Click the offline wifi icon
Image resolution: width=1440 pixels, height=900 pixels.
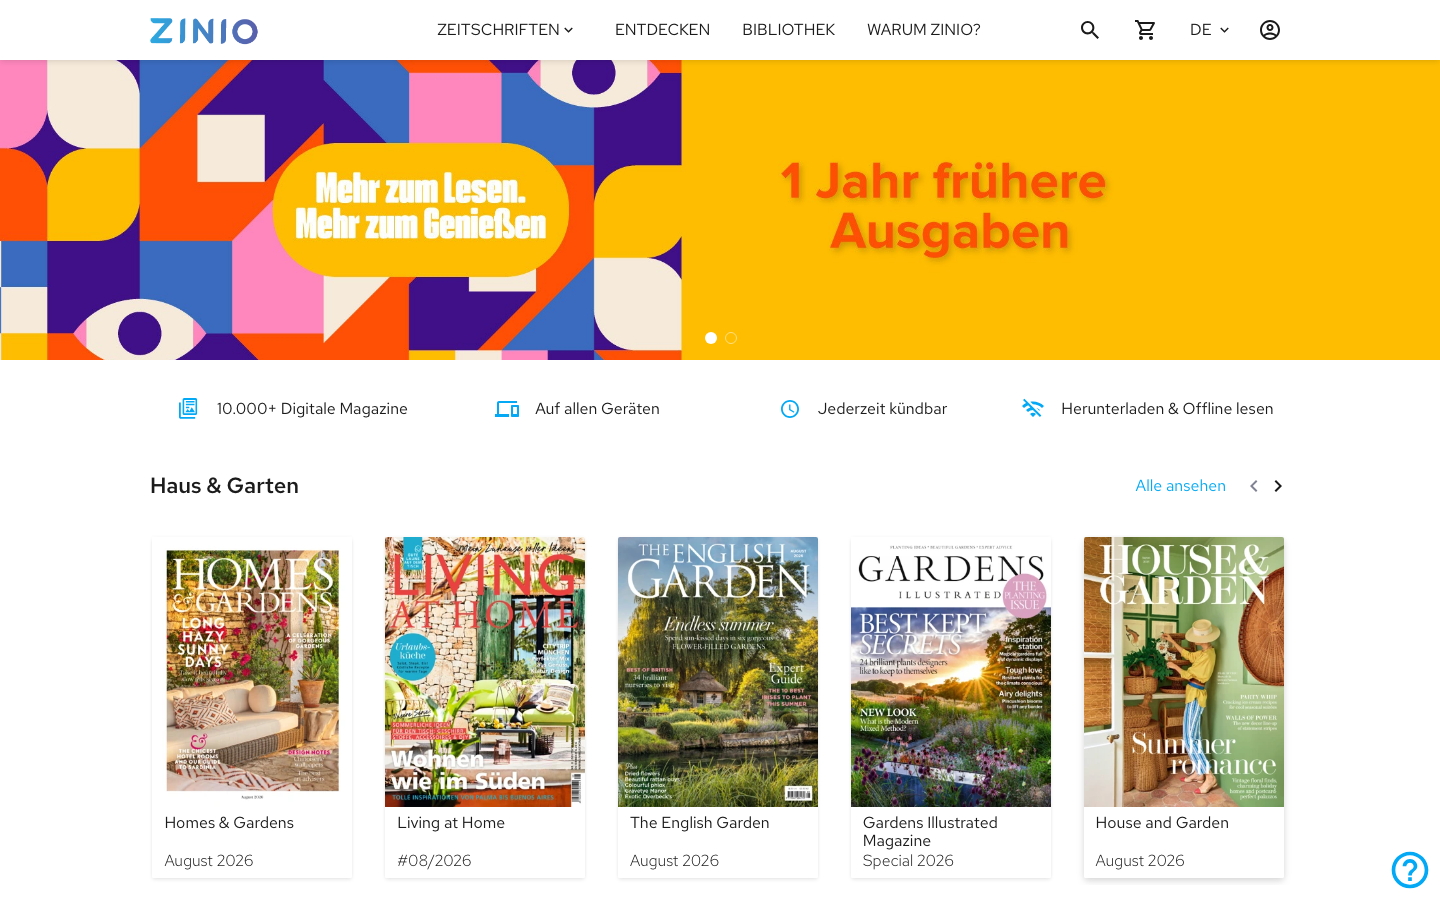coord(1033,408)
